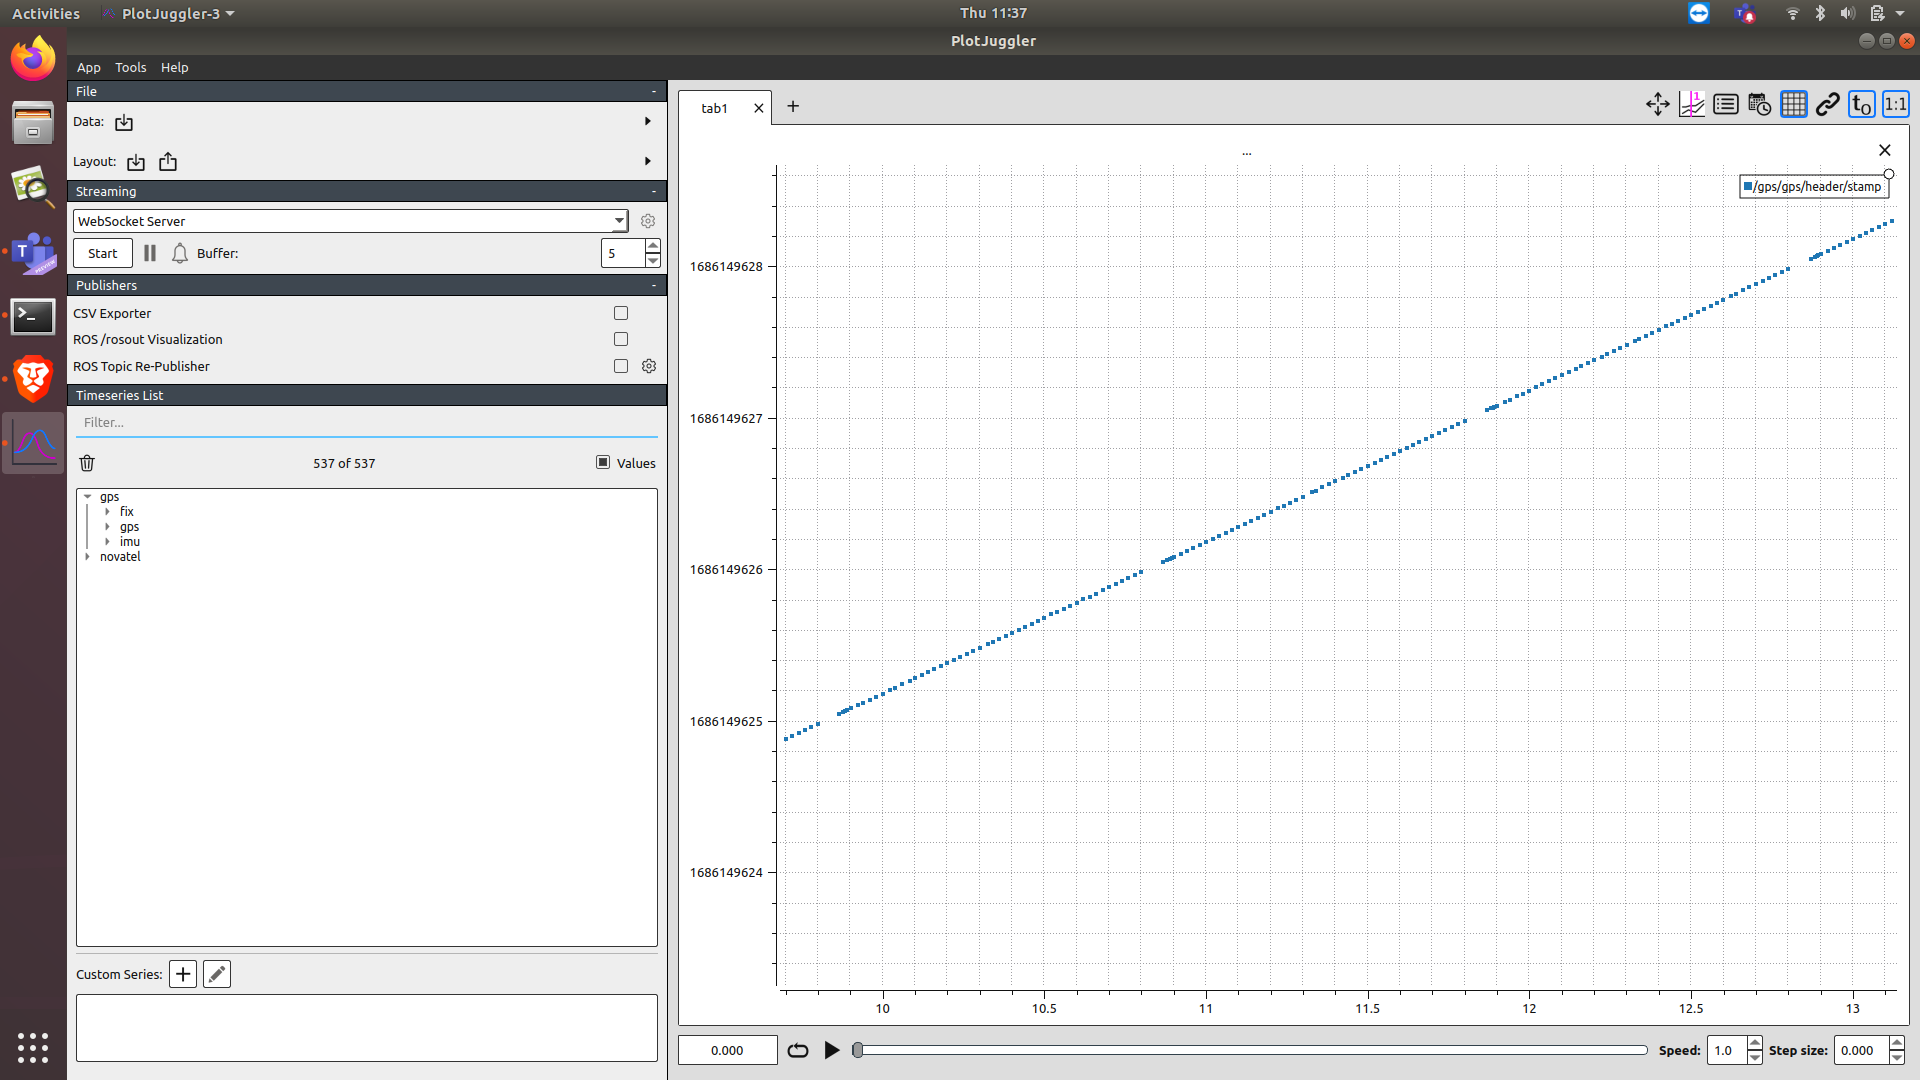Viewport: 1920px width, 1080px height.
Task: Click the load data file icon
Action: (x=124, y=122)
